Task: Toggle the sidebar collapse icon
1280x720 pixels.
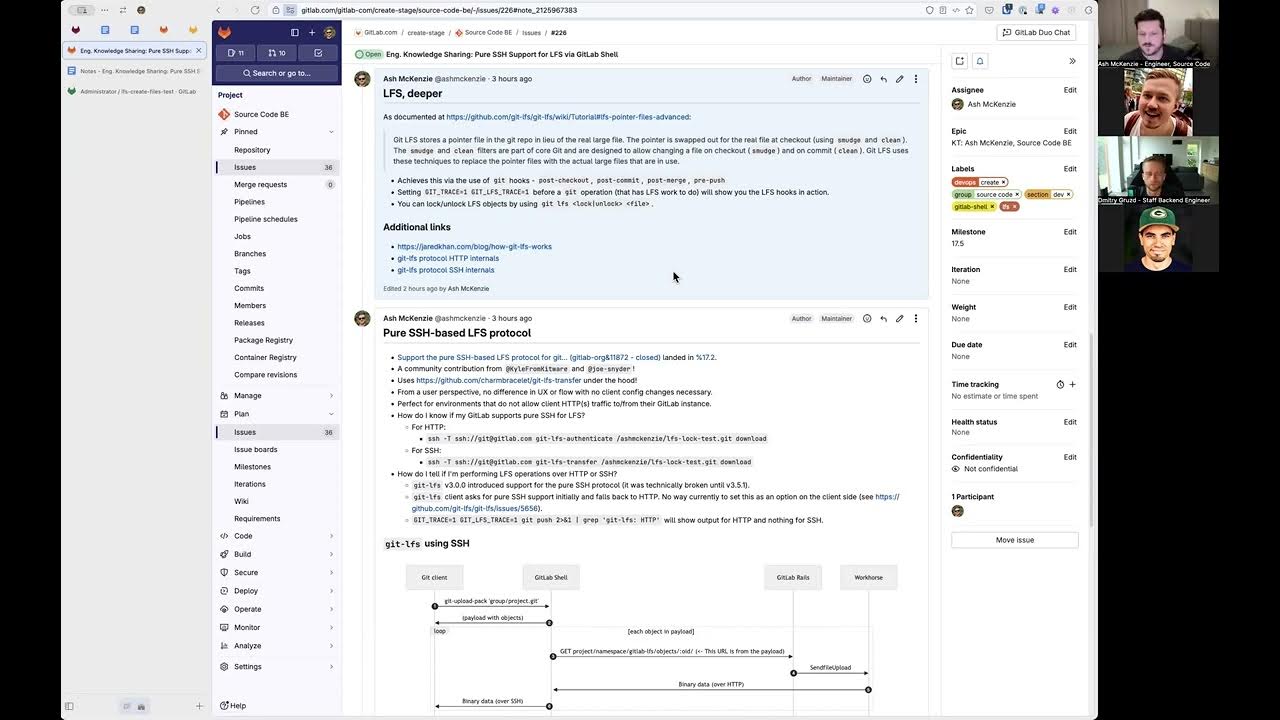Action: [294, 32]
